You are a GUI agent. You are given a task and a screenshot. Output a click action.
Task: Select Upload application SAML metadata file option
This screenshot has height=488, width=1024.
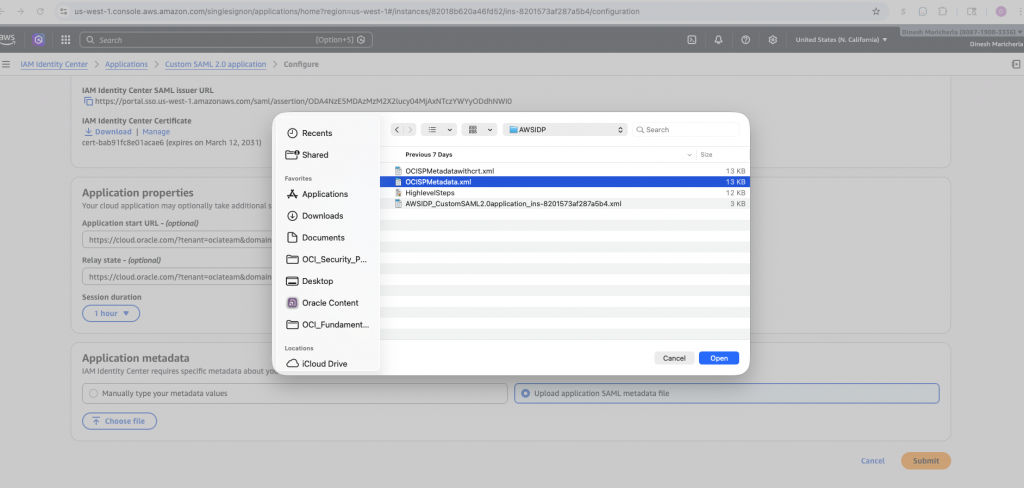(523, 393)
